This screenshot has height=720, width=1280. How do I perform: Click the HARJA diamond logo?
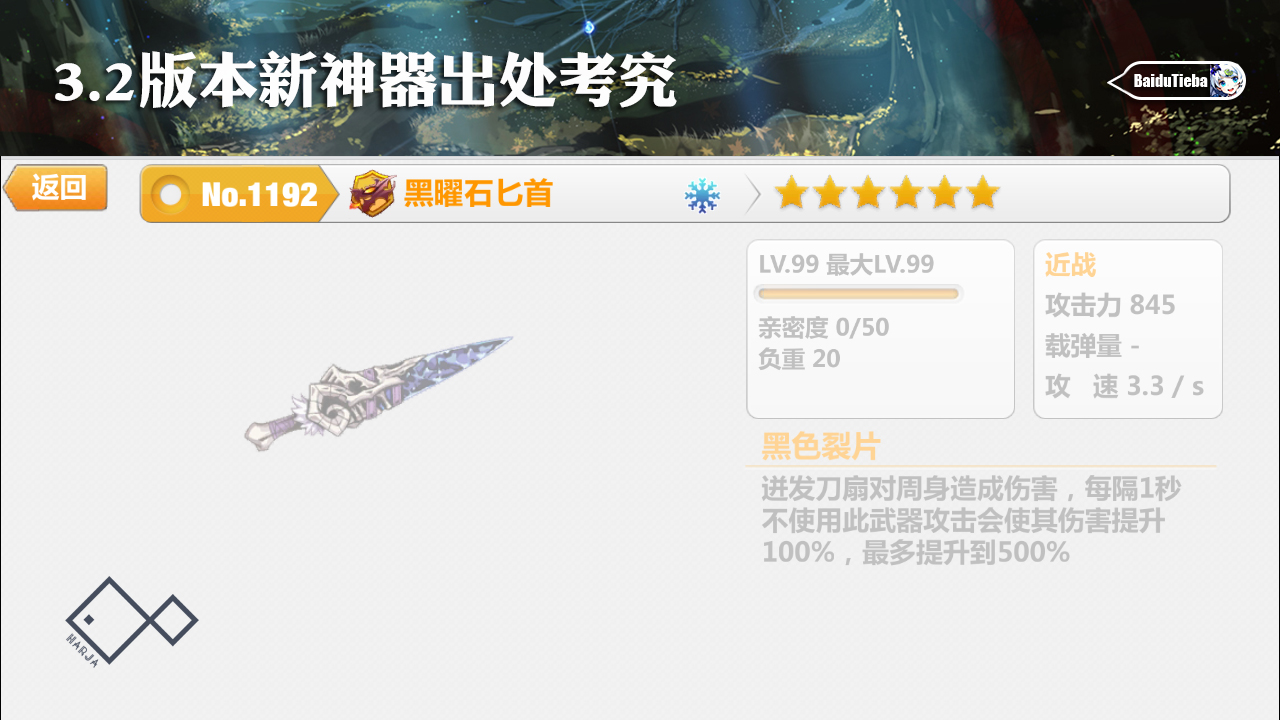pos(131,621)
